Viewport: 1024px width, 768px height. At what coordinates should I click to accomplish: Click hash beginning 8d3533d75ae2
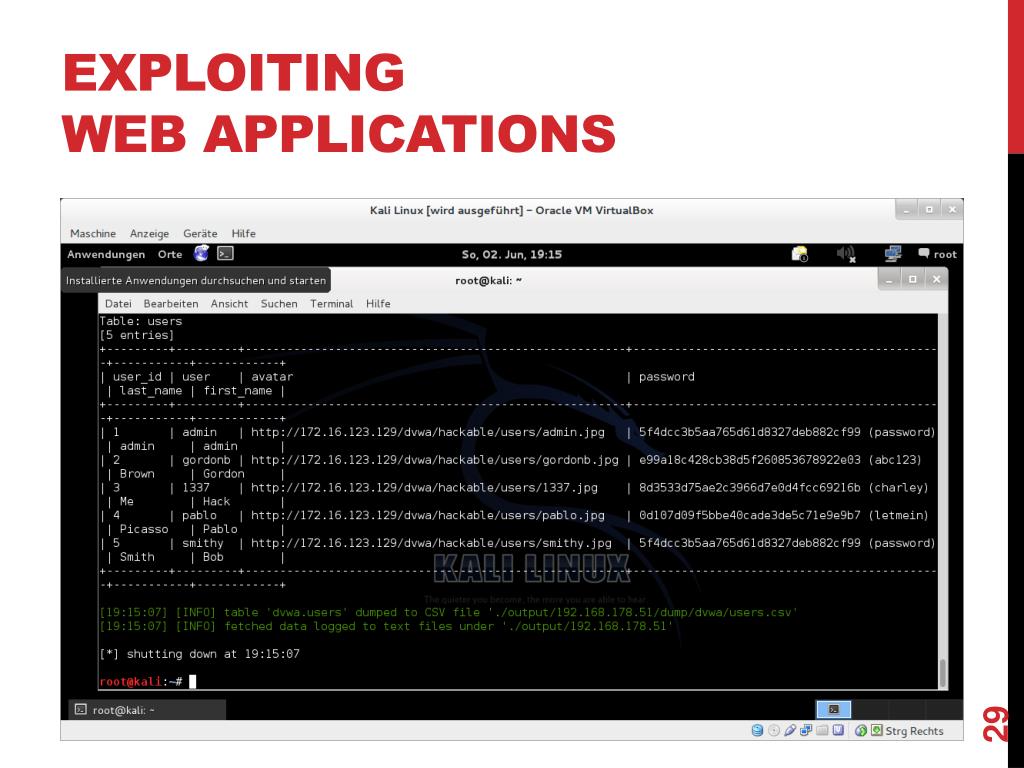pos(750,487)
